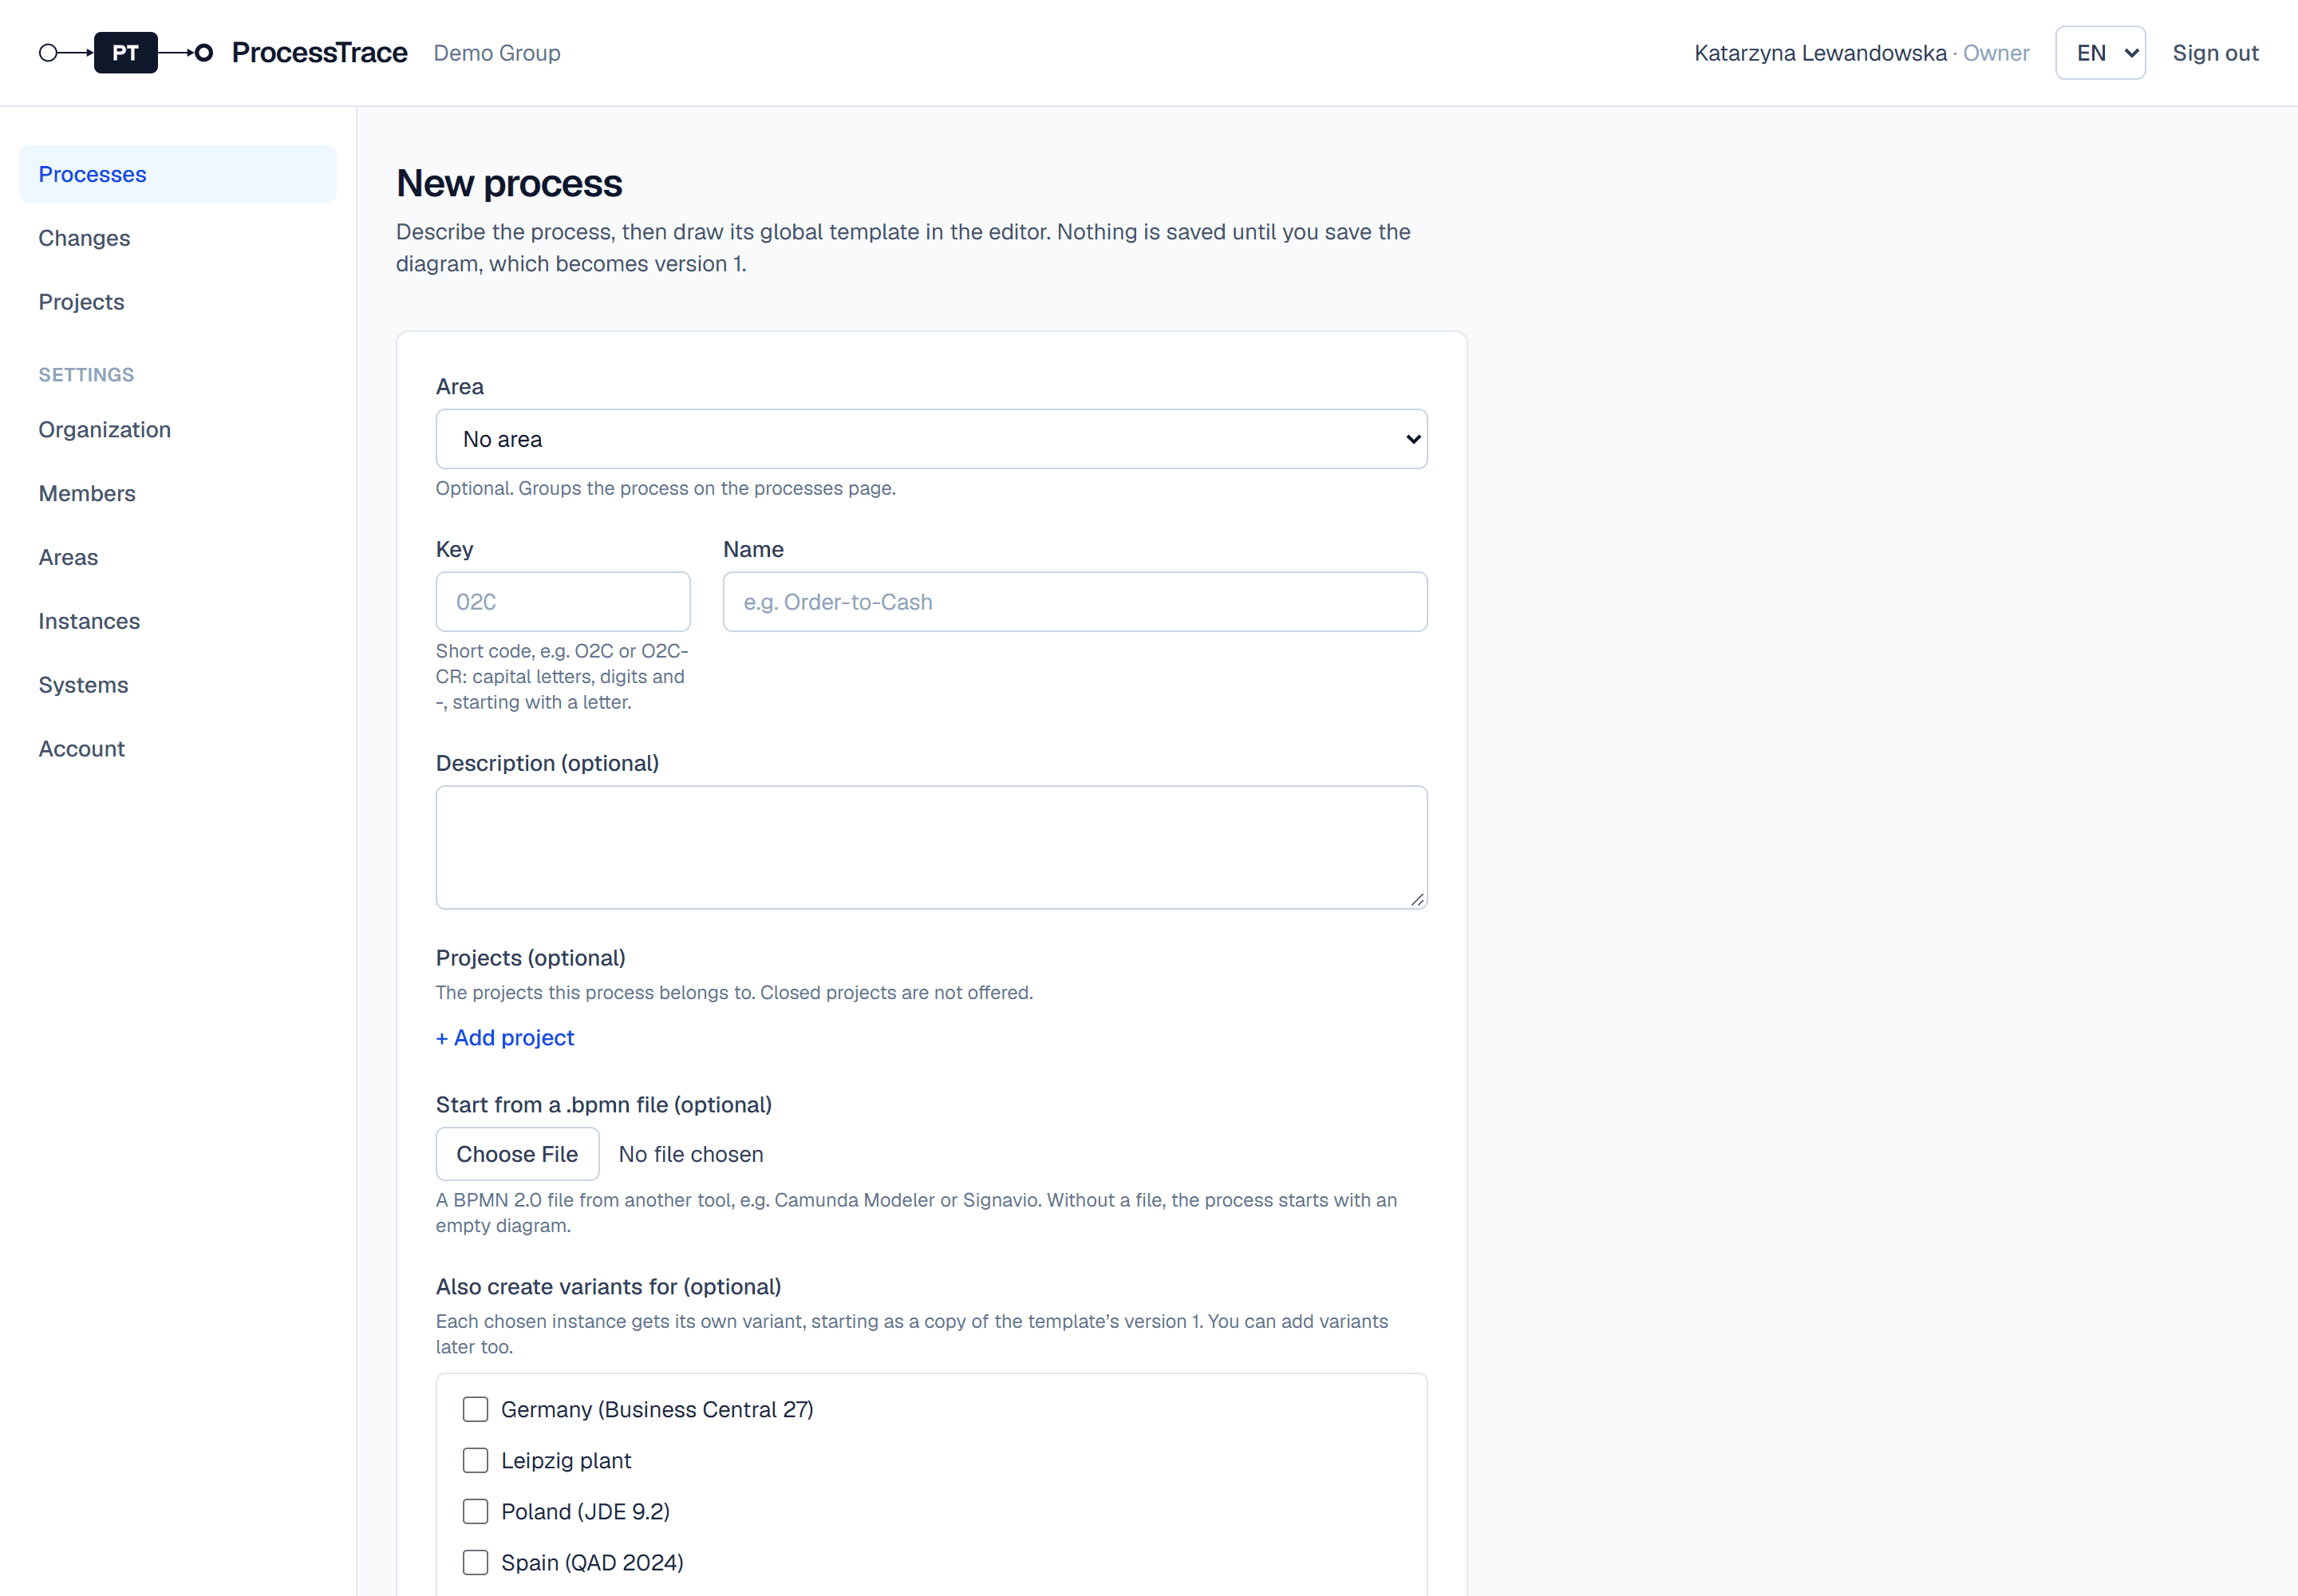Screen dimensions: 2298x1596
Task: Open Organization settings
Action: [178, 430]
